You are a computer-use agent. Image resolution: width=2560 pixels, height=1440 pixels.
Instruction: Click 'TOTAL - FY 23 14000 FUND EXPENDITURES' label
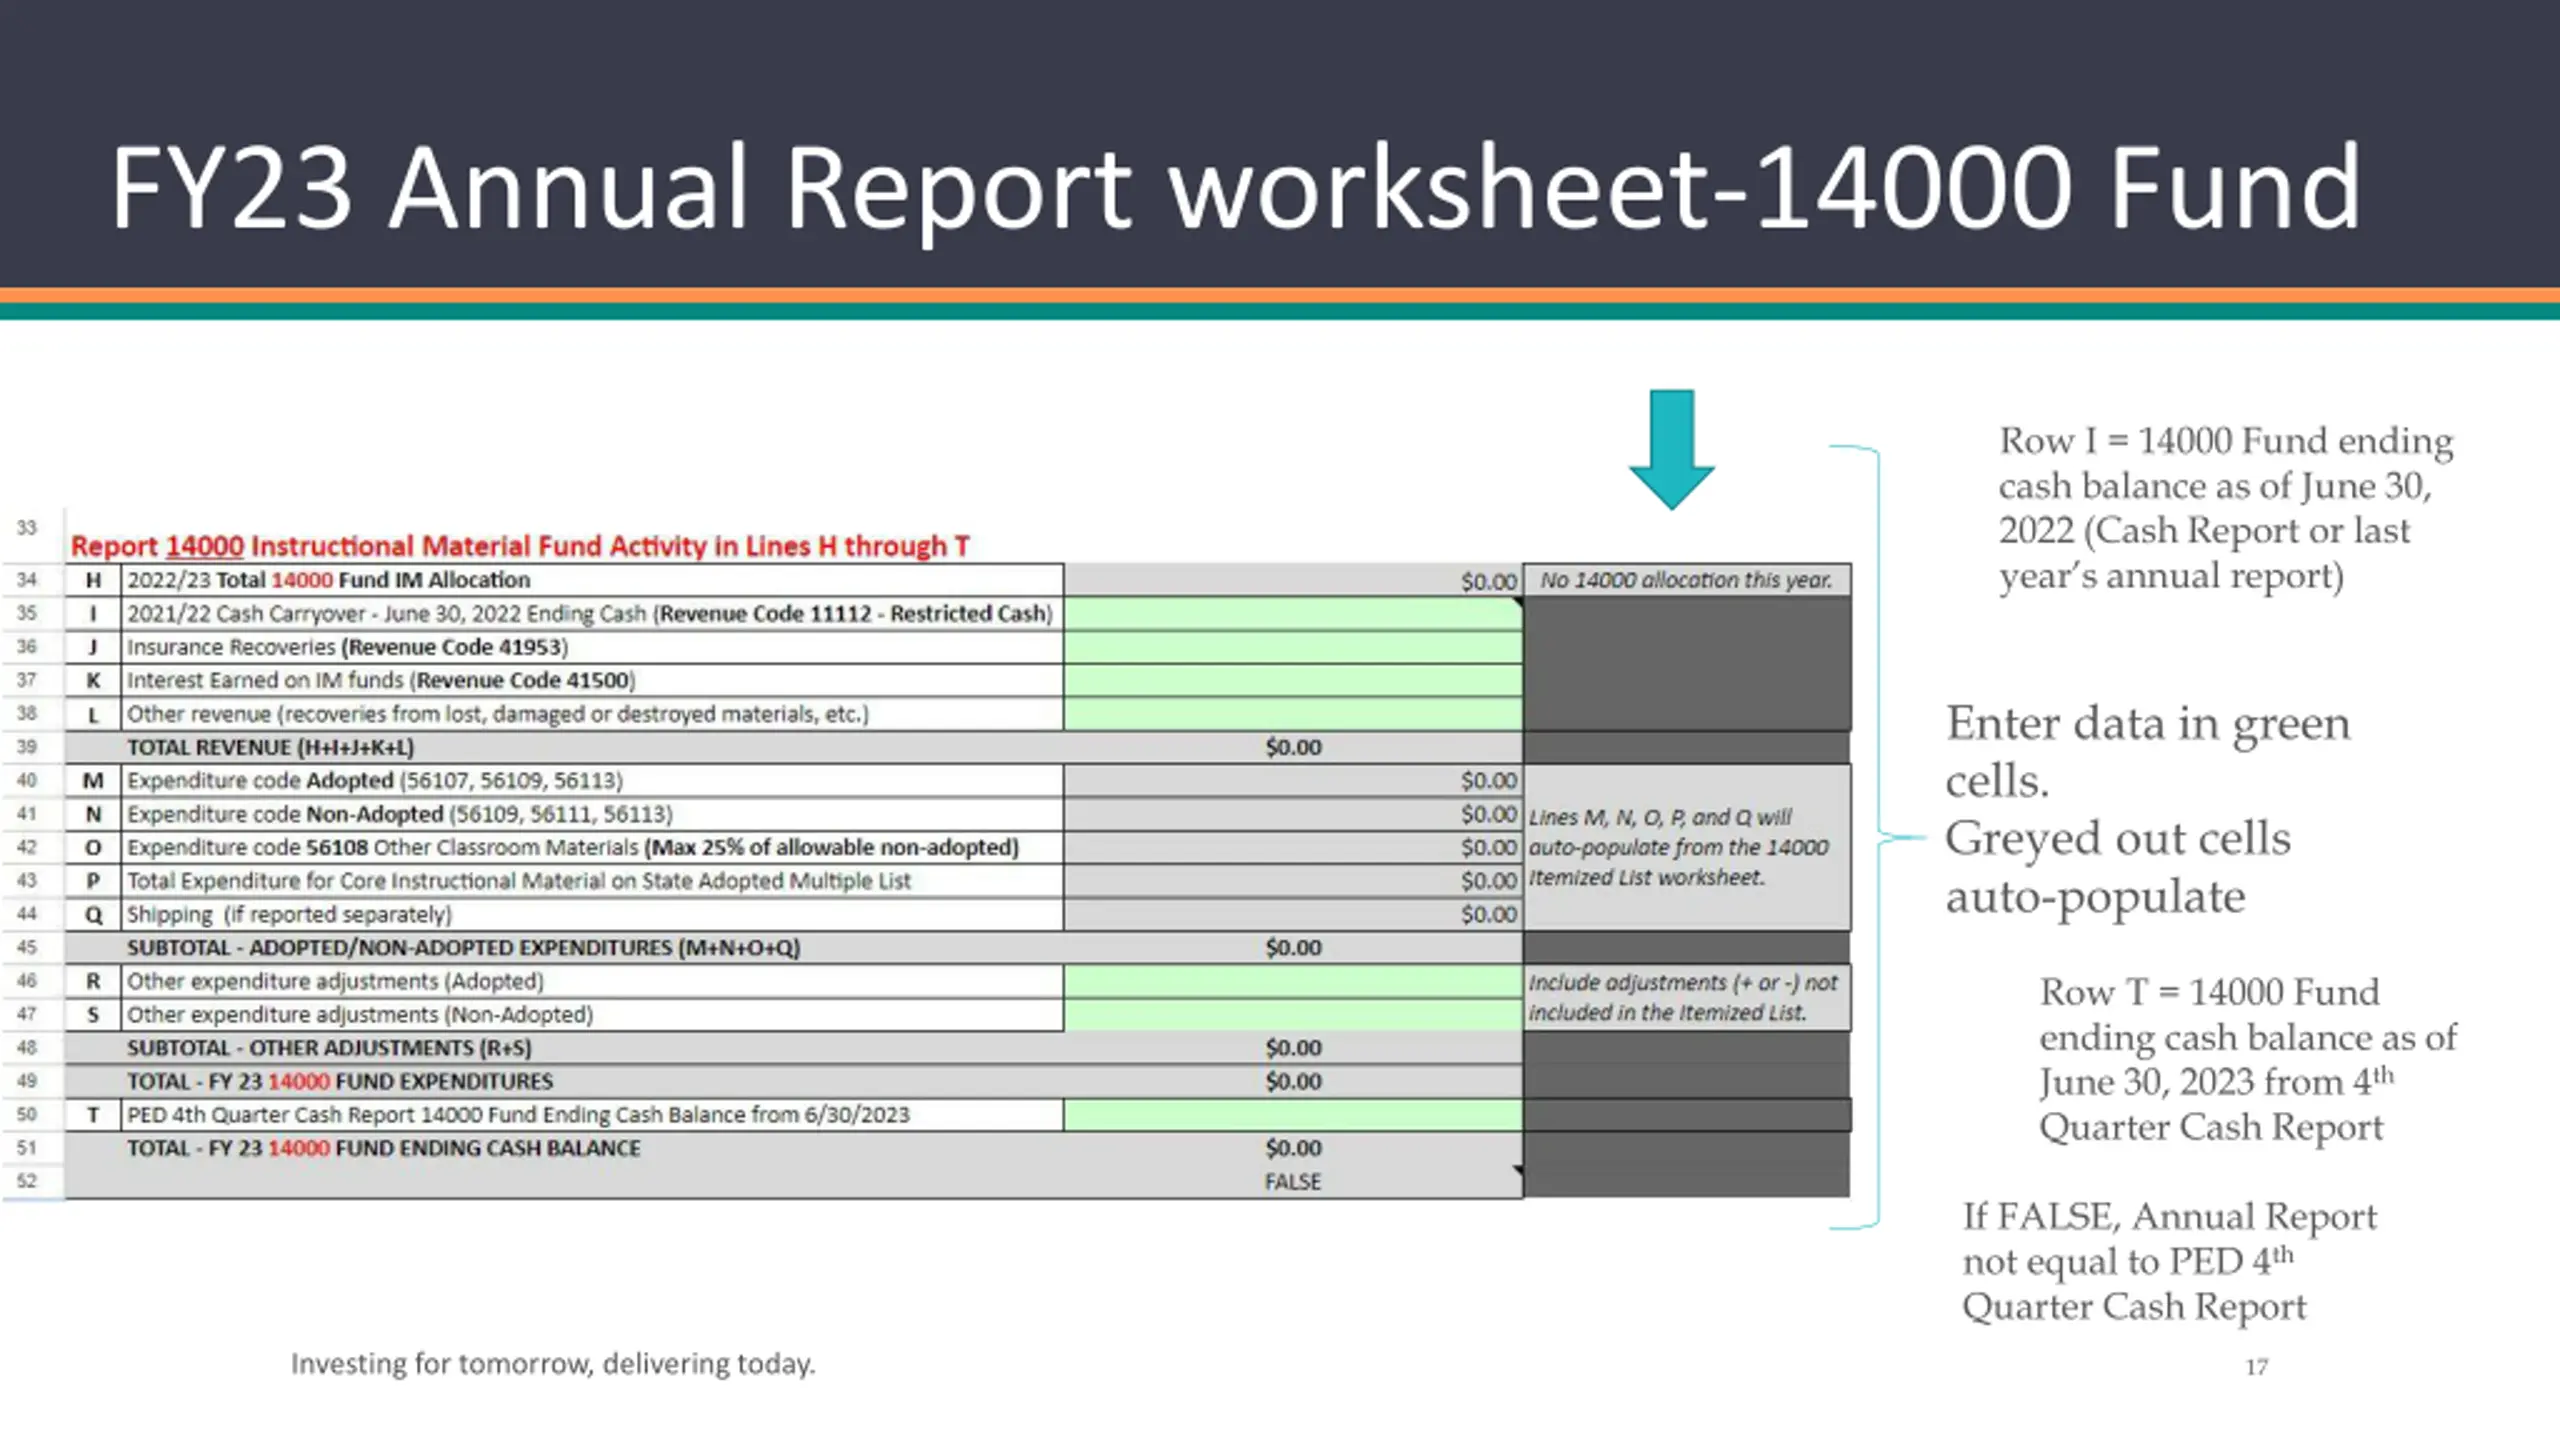339,1081
